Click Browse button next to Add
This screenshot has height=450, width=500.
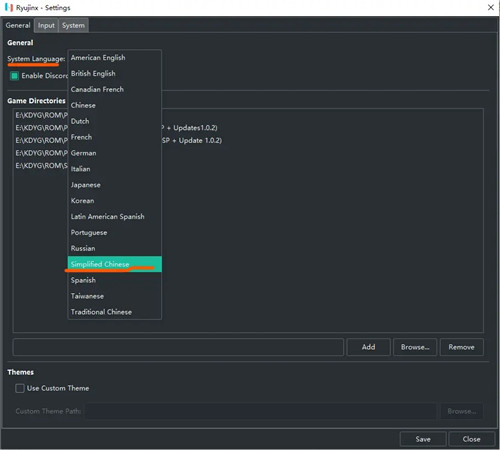[415, 347]
